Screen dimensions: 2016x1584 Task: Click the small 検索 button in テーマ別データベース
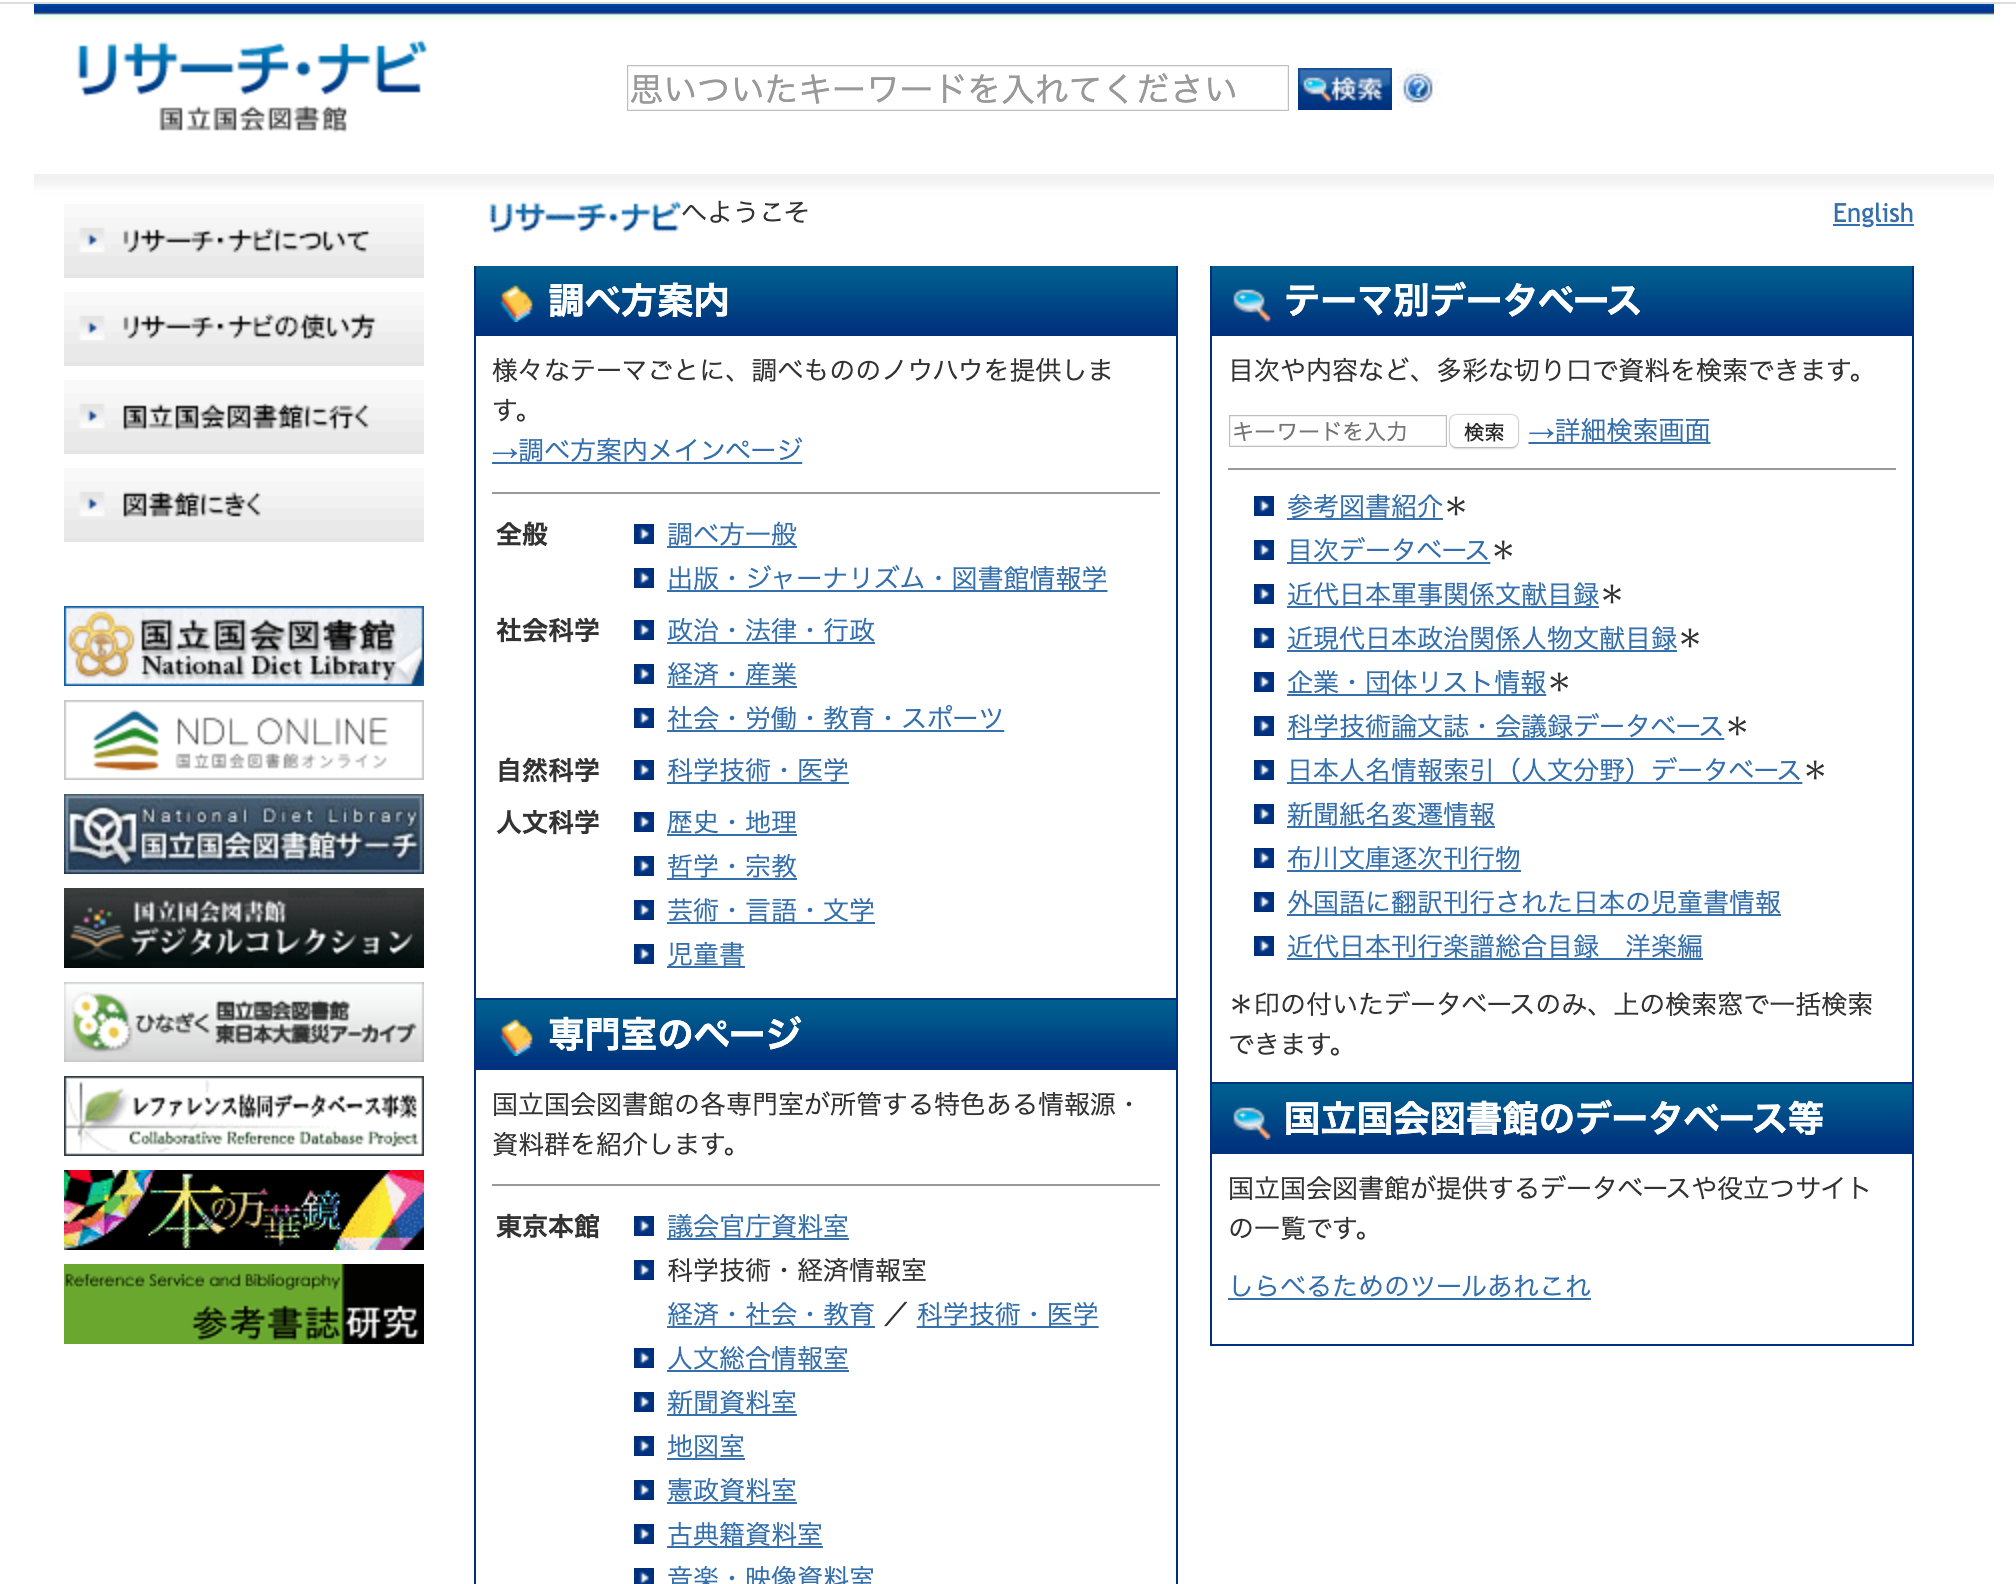(x=1484, y=432)
